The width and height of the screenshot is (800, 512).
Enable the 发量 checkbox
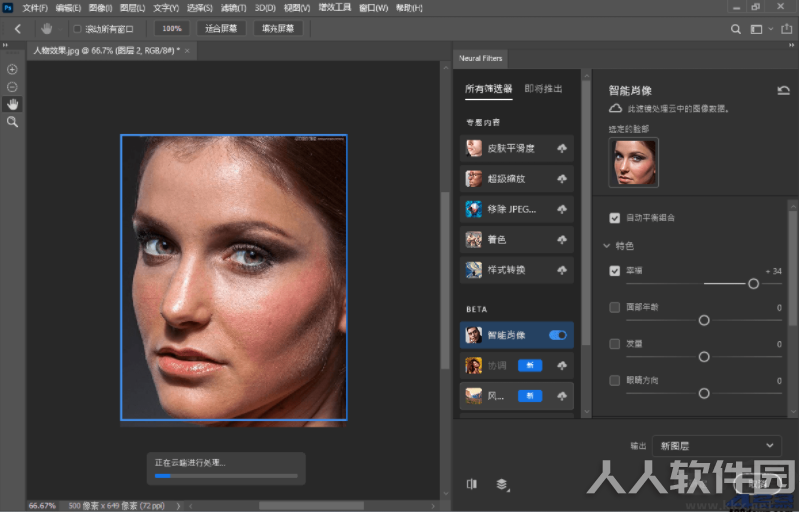[615, 344]
